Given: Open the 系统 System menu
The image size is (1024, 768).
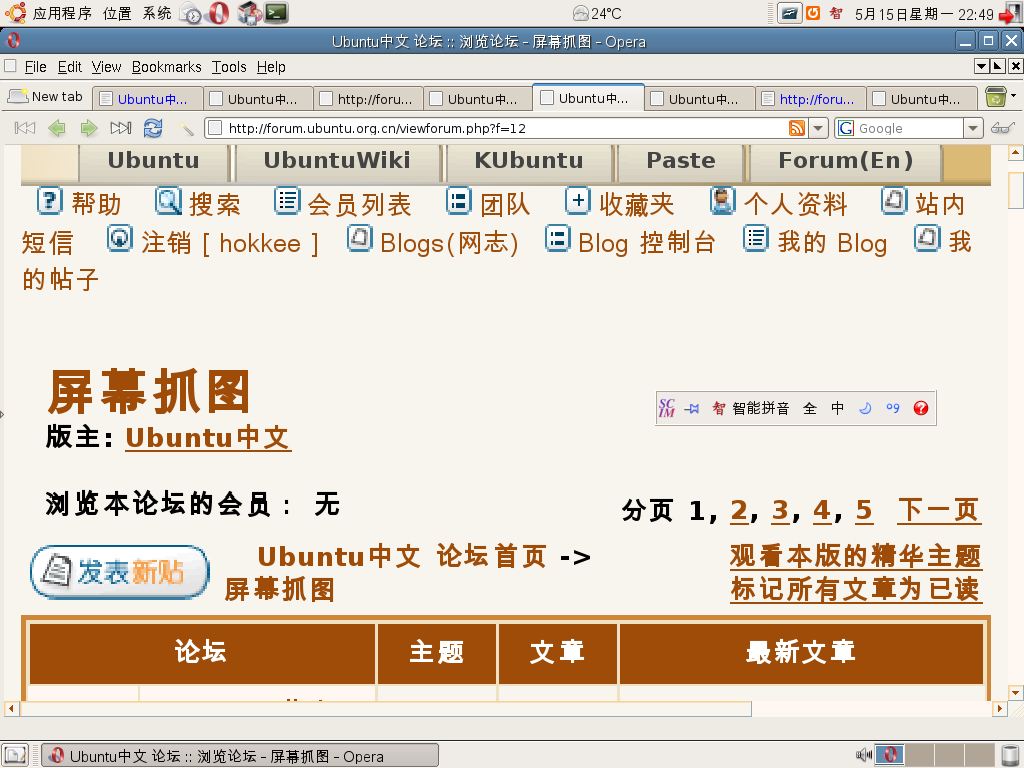Looking at the screenshot, I should (157, 13).
